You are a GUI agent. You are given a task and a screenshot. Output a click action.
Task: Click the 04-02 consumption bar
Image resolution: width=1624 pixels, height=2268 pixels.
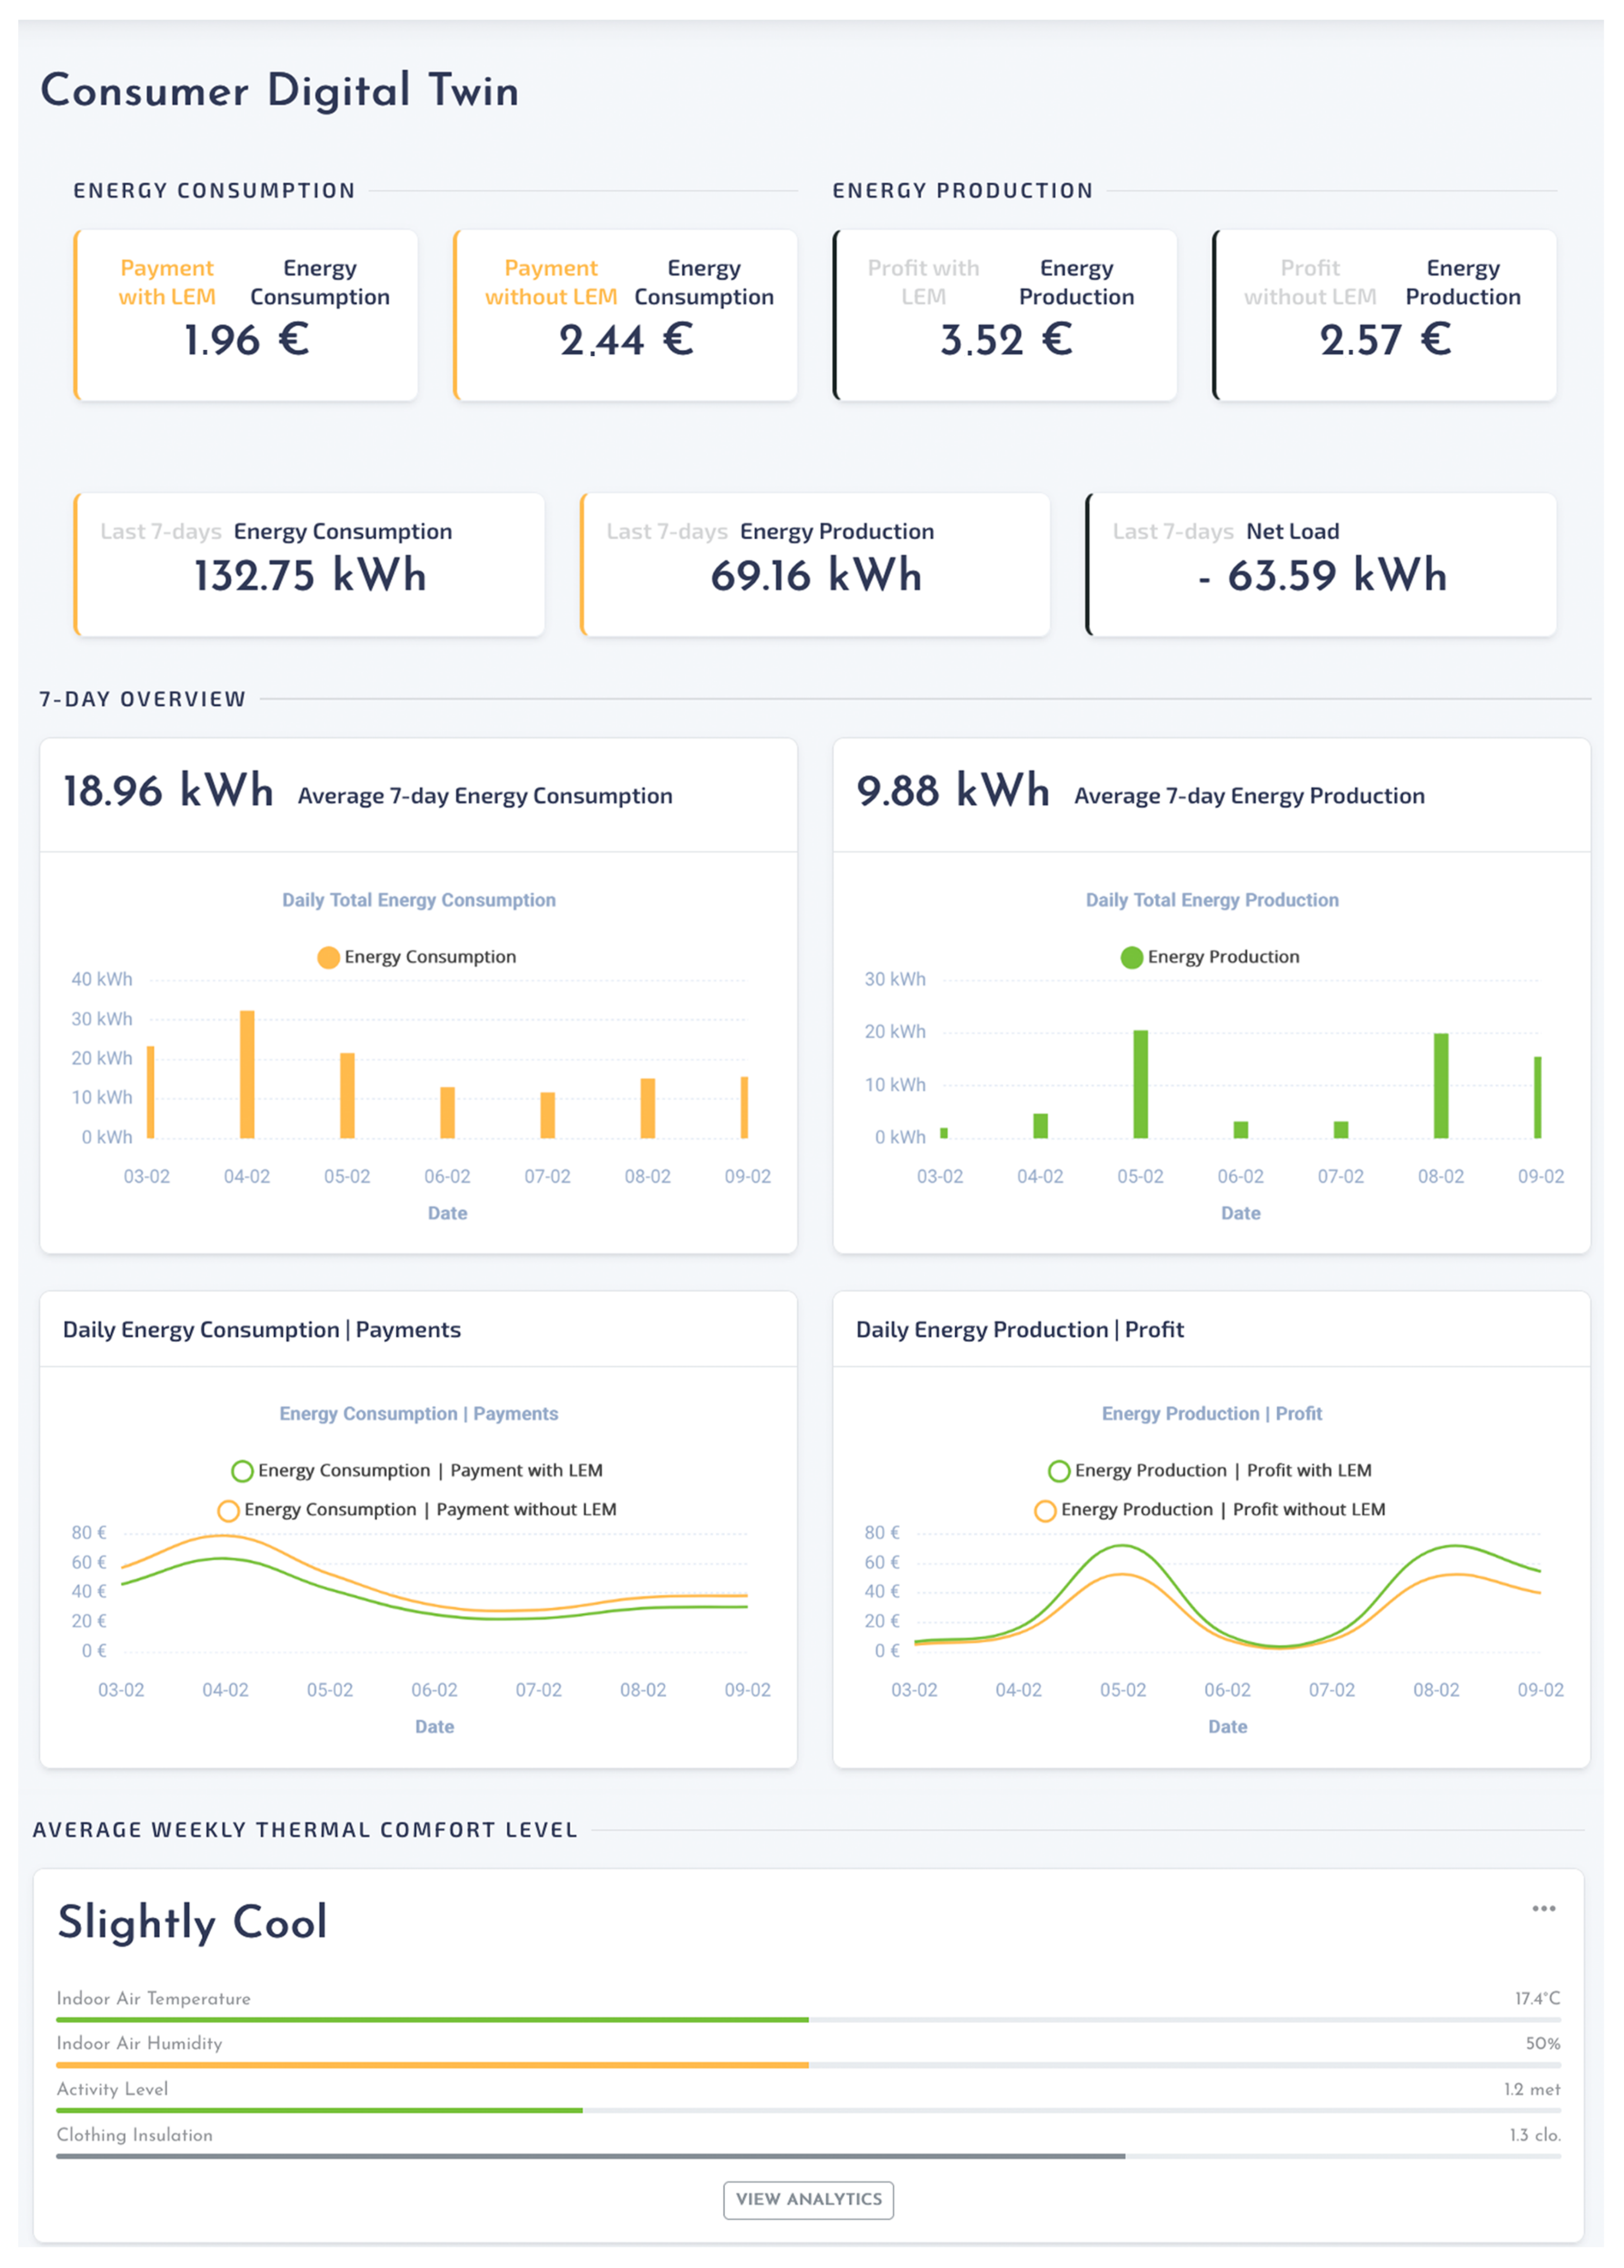tap(247, 1075)
